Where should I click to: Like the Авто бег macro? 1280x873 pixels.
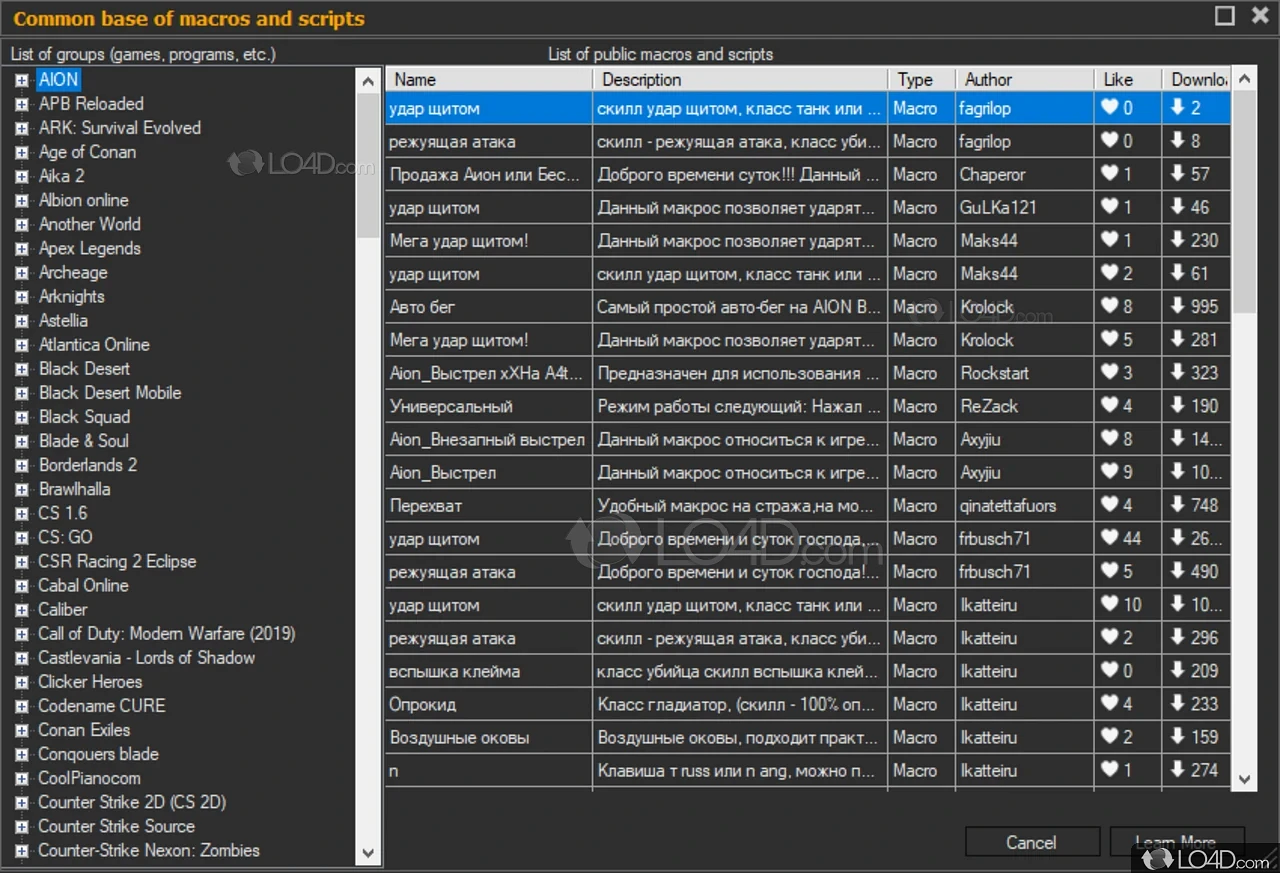tap(1109, 307)
